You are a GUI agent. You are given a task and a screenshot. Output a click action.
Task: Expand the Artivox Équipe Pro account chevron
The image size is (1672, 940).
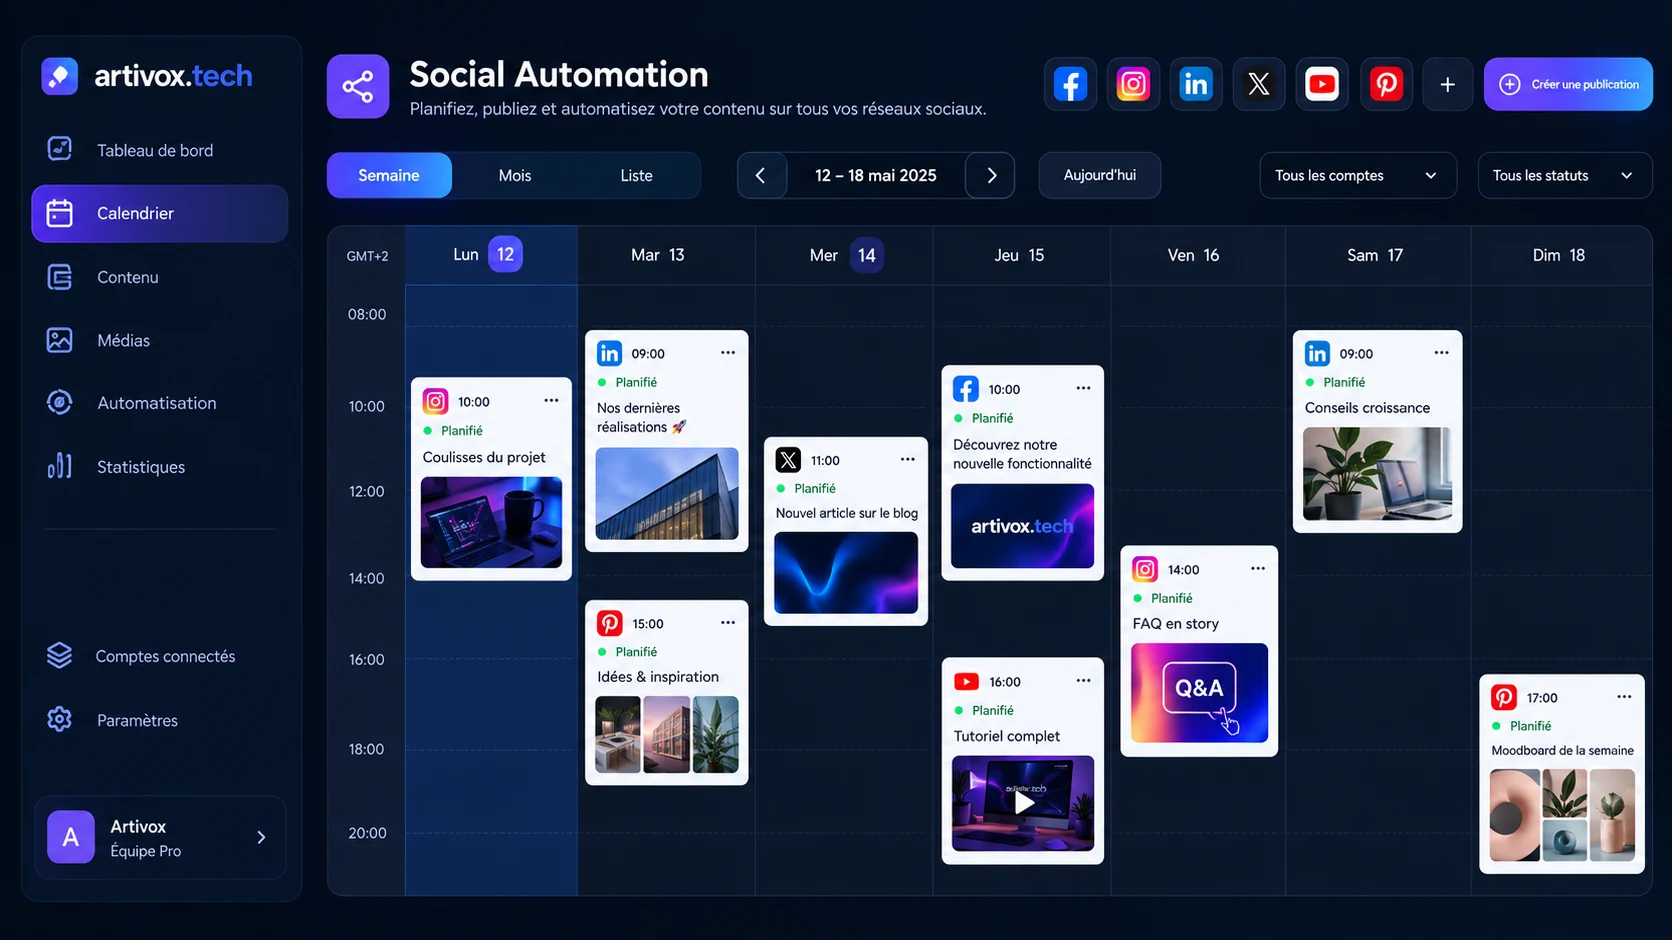tap(261, 837)
